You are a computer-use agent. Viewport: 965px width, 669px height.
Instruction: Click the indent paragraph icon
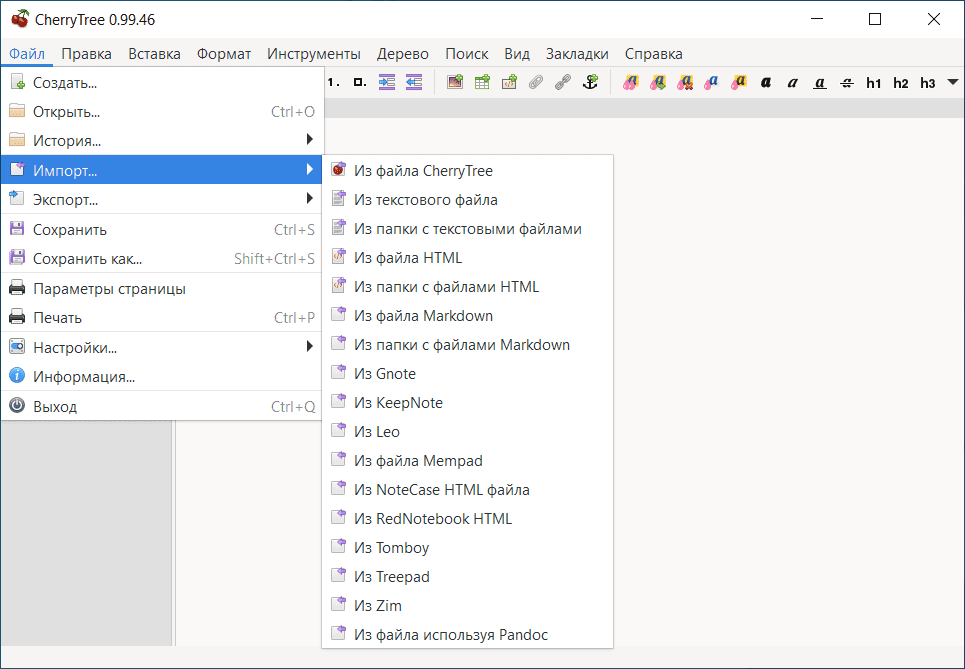coord(386,82)
